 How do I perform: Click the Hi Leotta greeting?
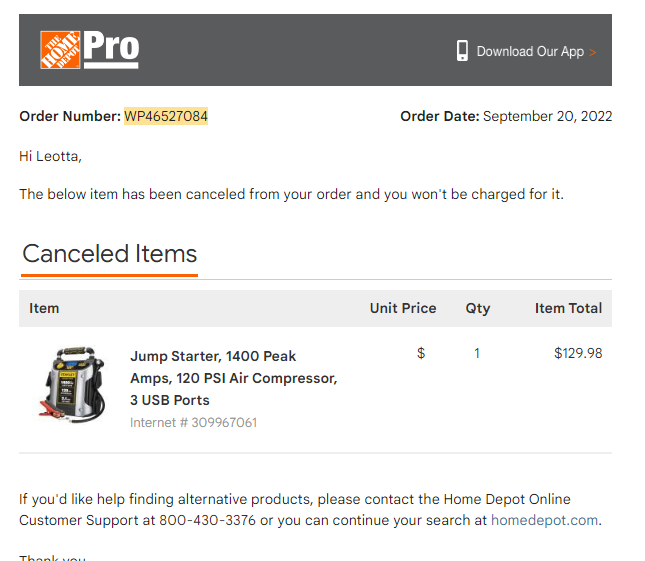[50, 156]
